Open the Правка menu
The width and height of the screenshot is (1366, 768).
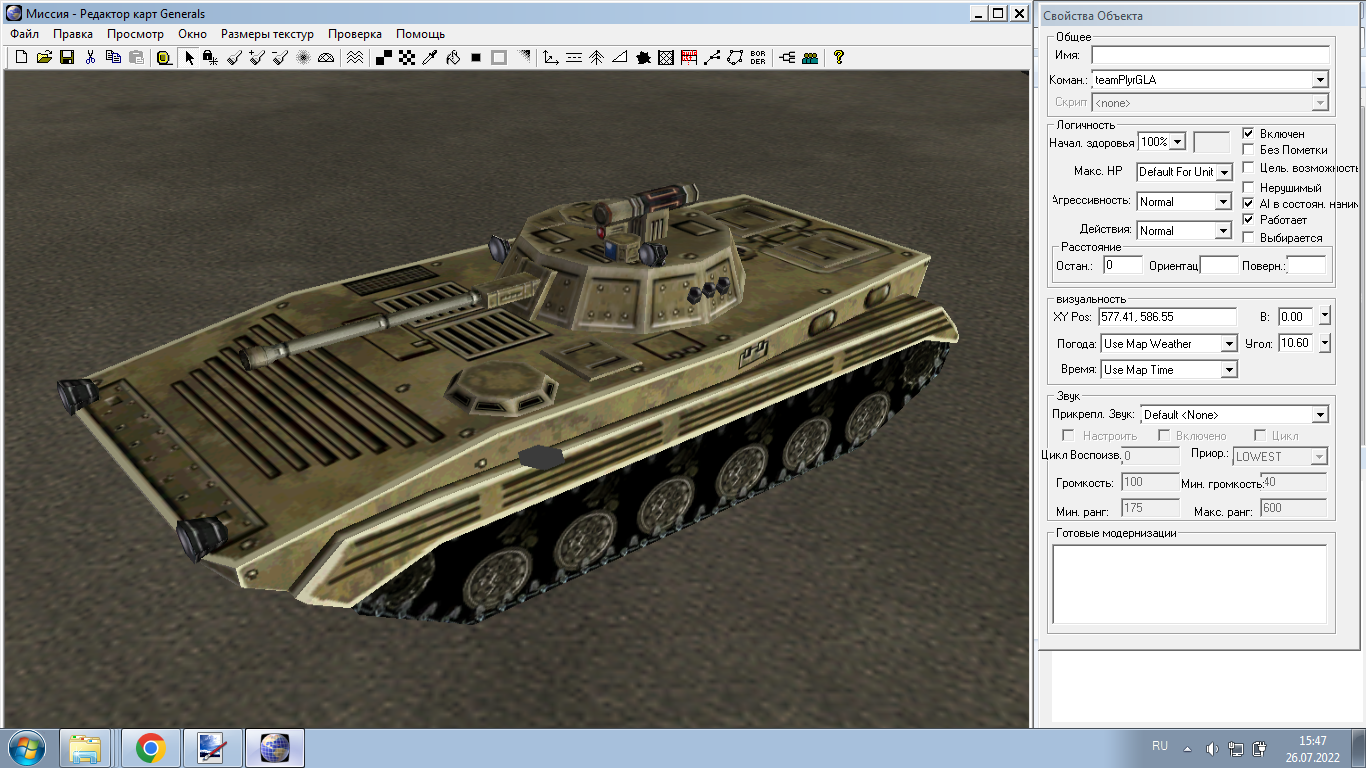pos(73,34)
